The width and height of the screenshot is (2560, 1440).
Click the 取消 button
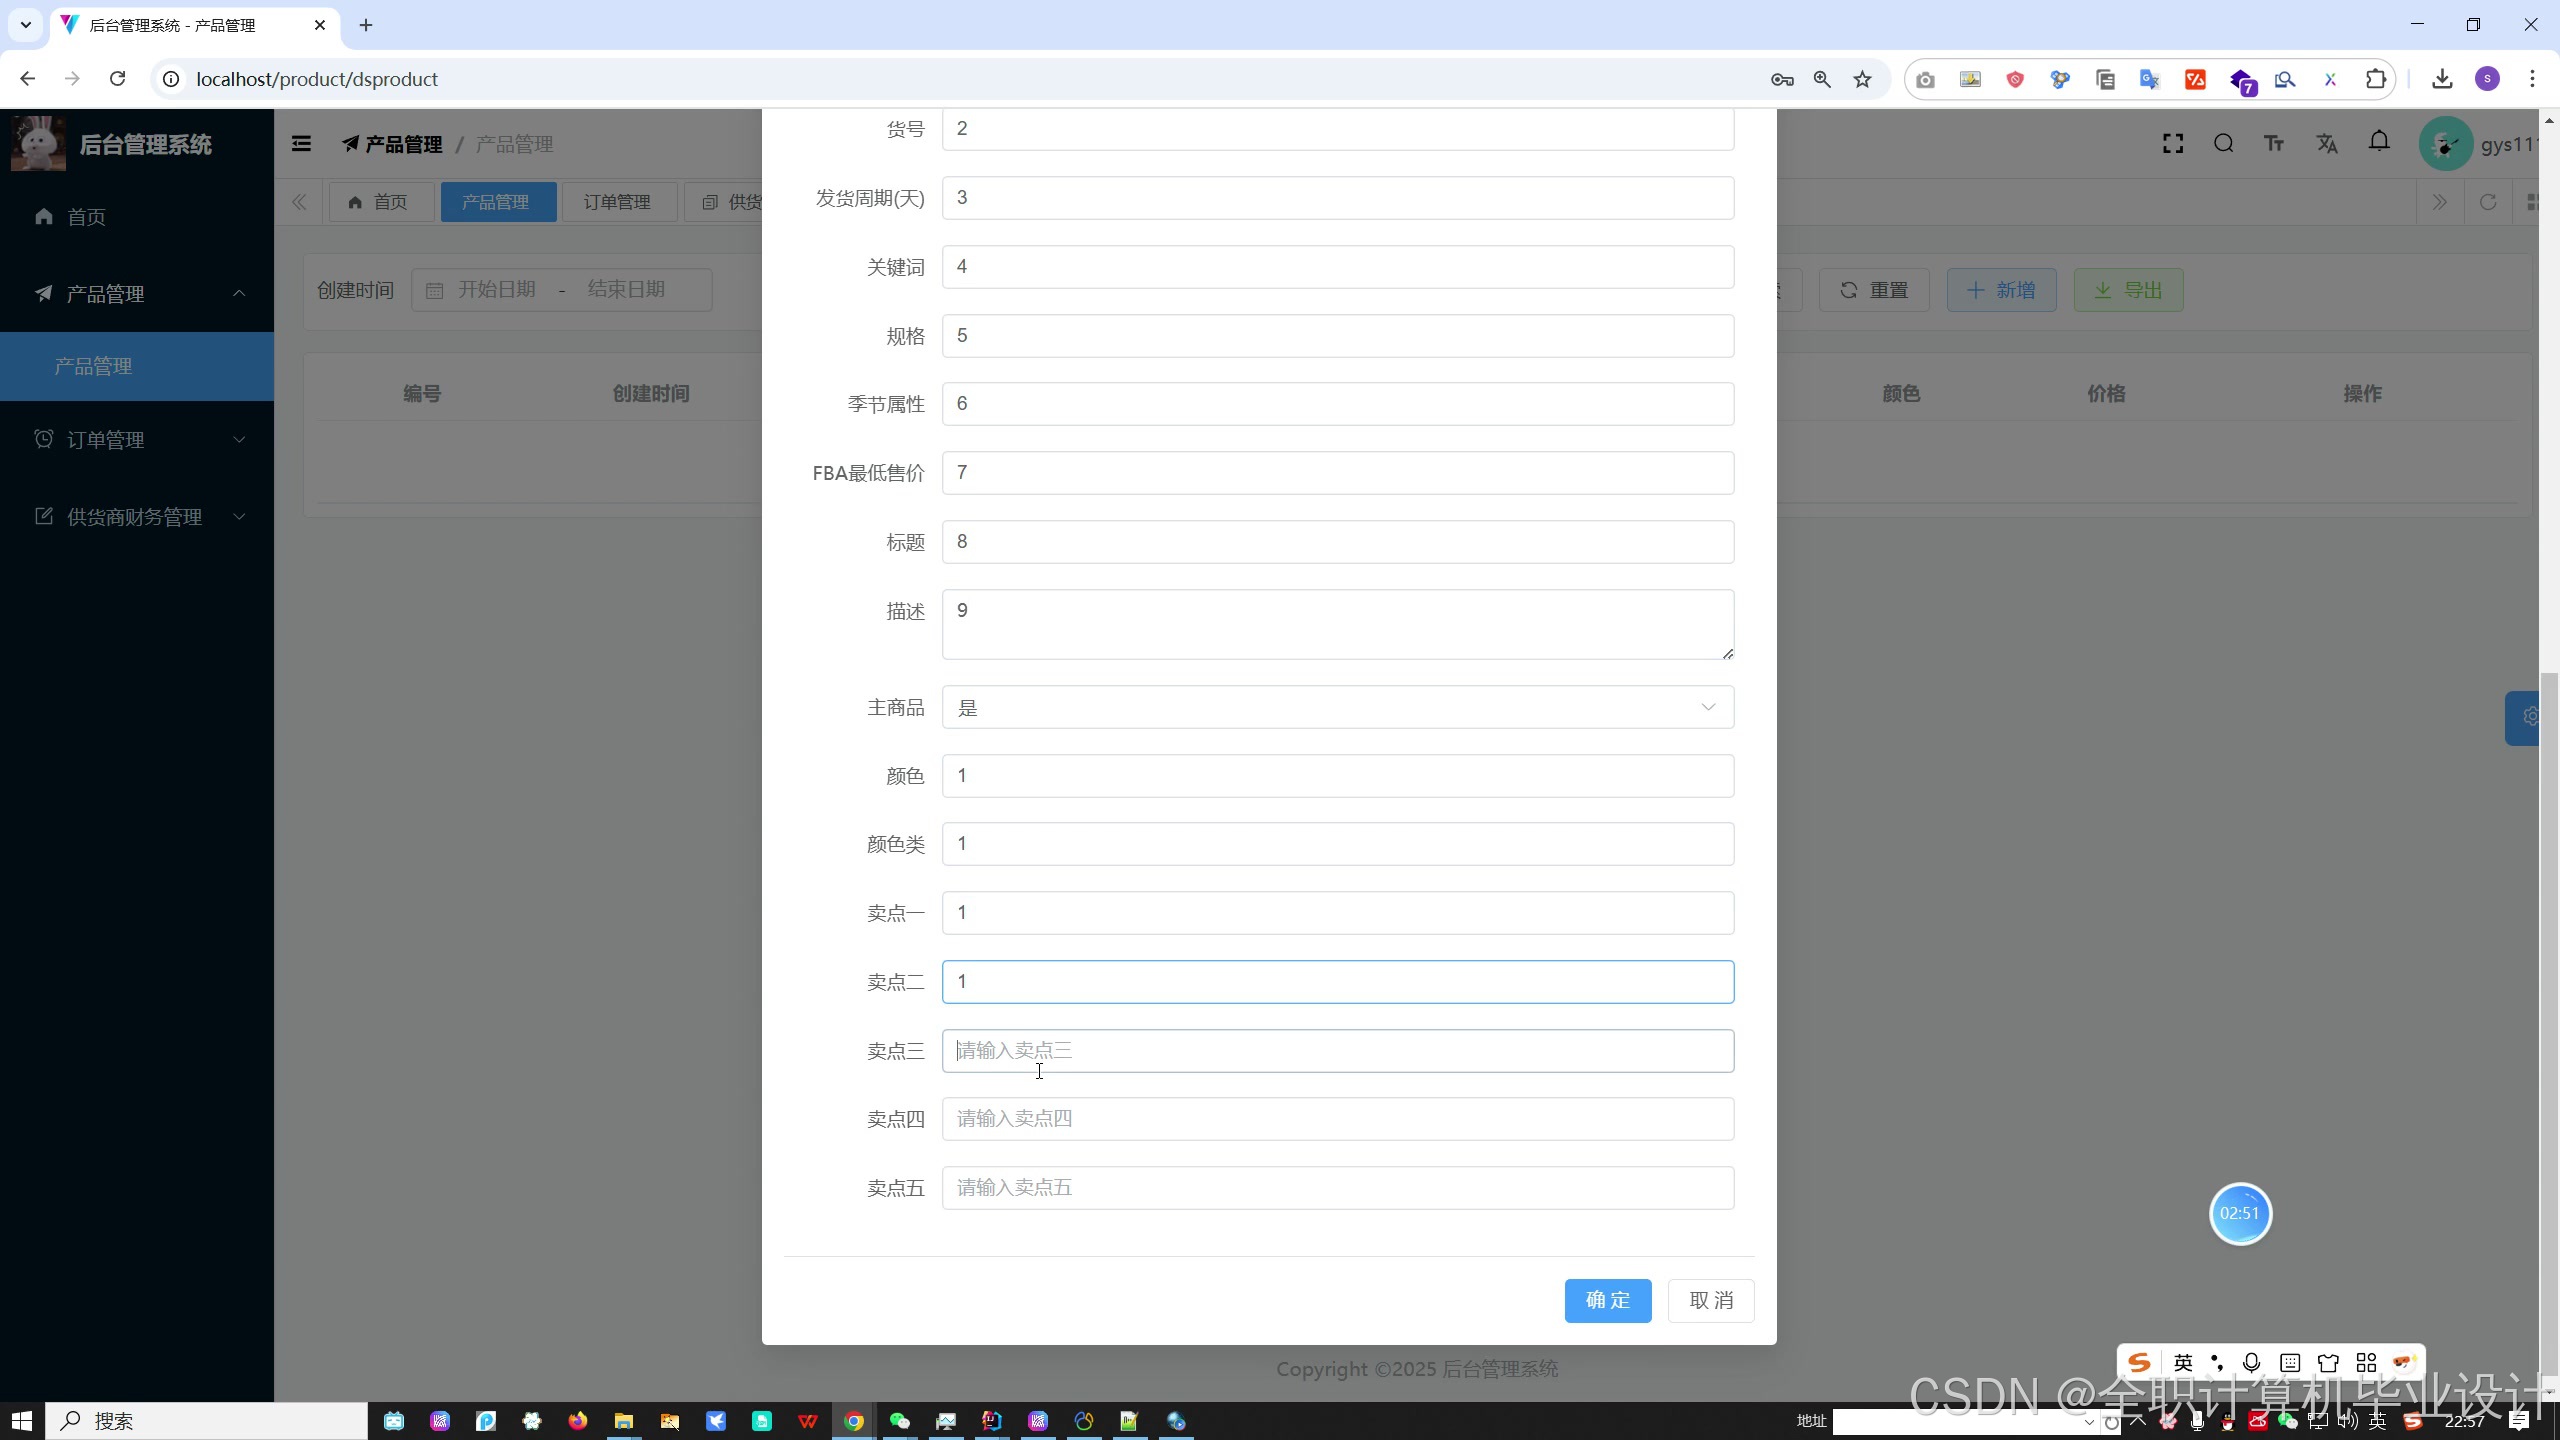pyautogui.click(x=1710, y=1300)
